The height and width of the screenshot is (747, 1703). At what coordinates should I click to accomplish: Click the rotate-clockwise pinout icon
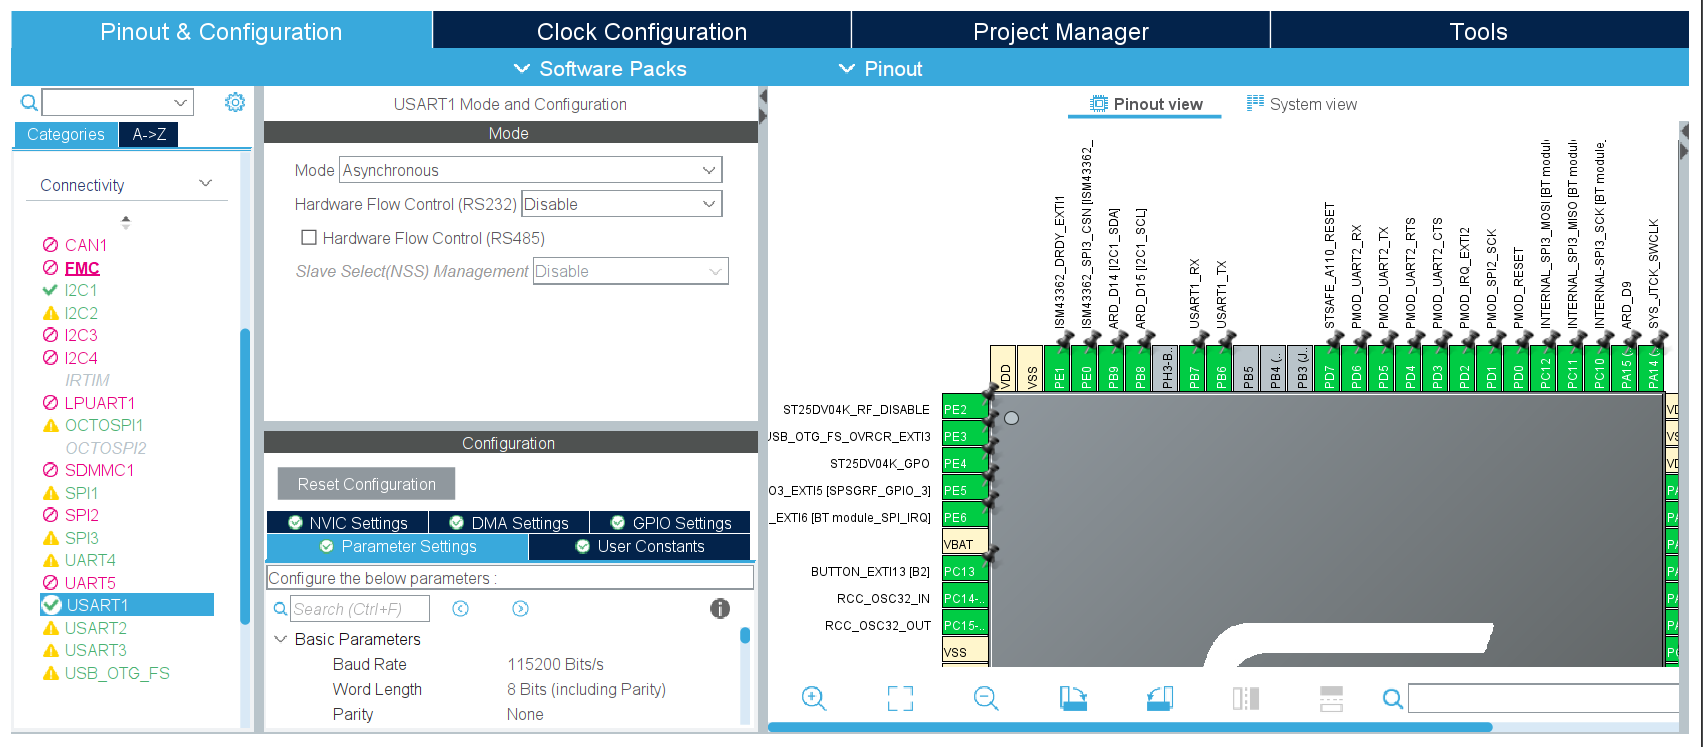(x=1073, y=698)
